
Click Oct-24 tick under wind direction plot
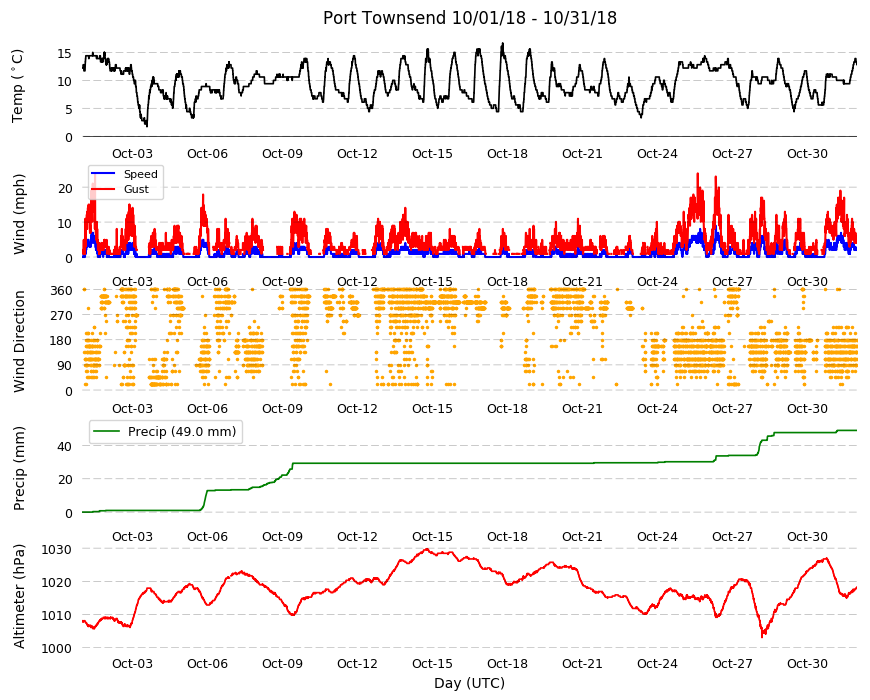click(657, 409)
